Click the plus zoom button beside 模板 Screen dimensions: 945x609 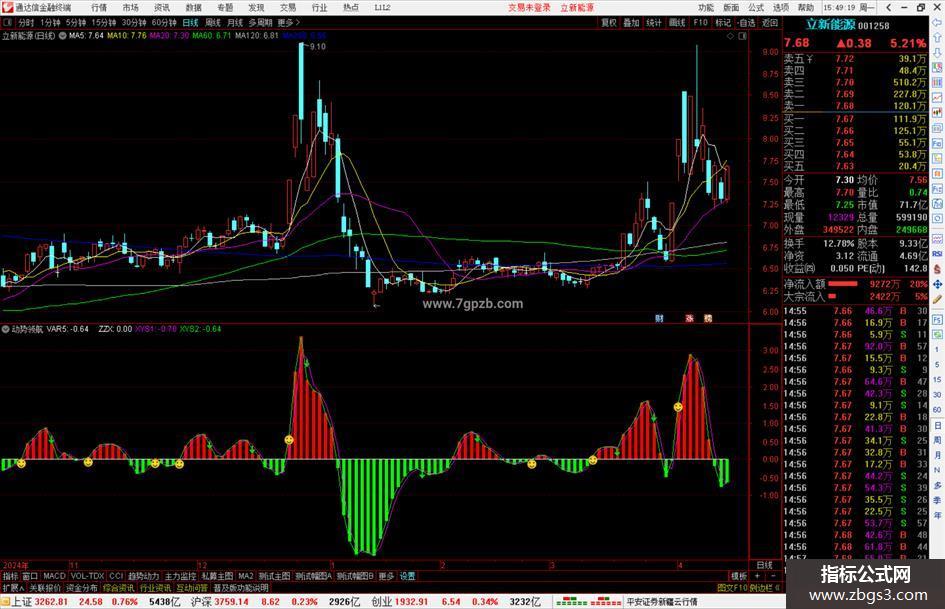pyautogui.click(x=758, y=576)
